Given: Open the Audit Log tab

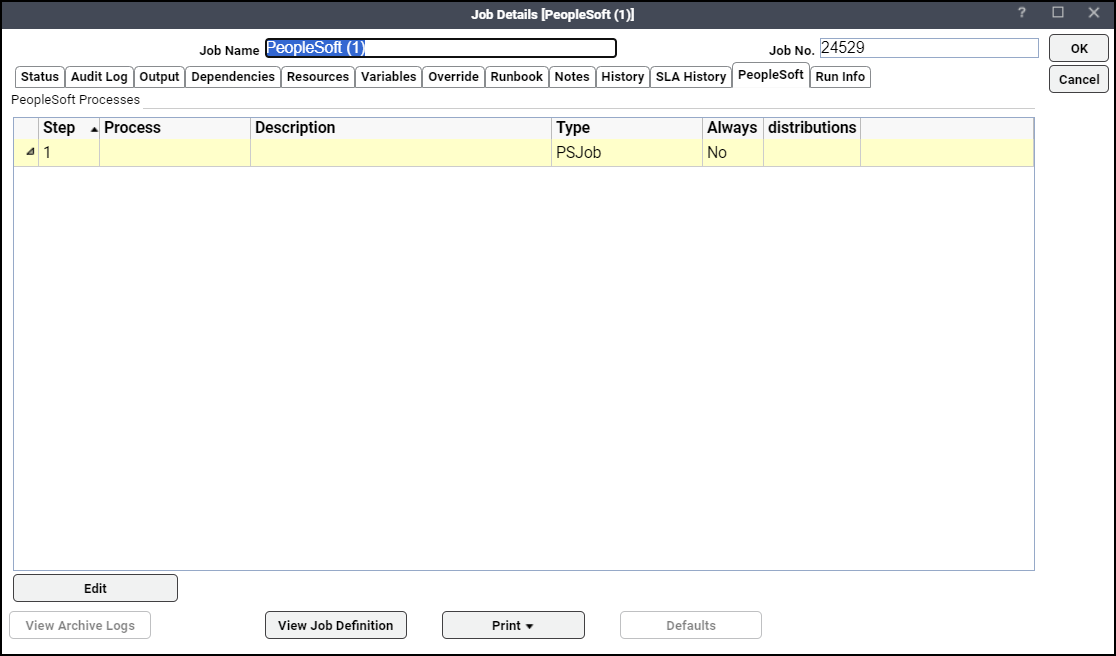Looking at the screenshot, I should coord(99,77).
